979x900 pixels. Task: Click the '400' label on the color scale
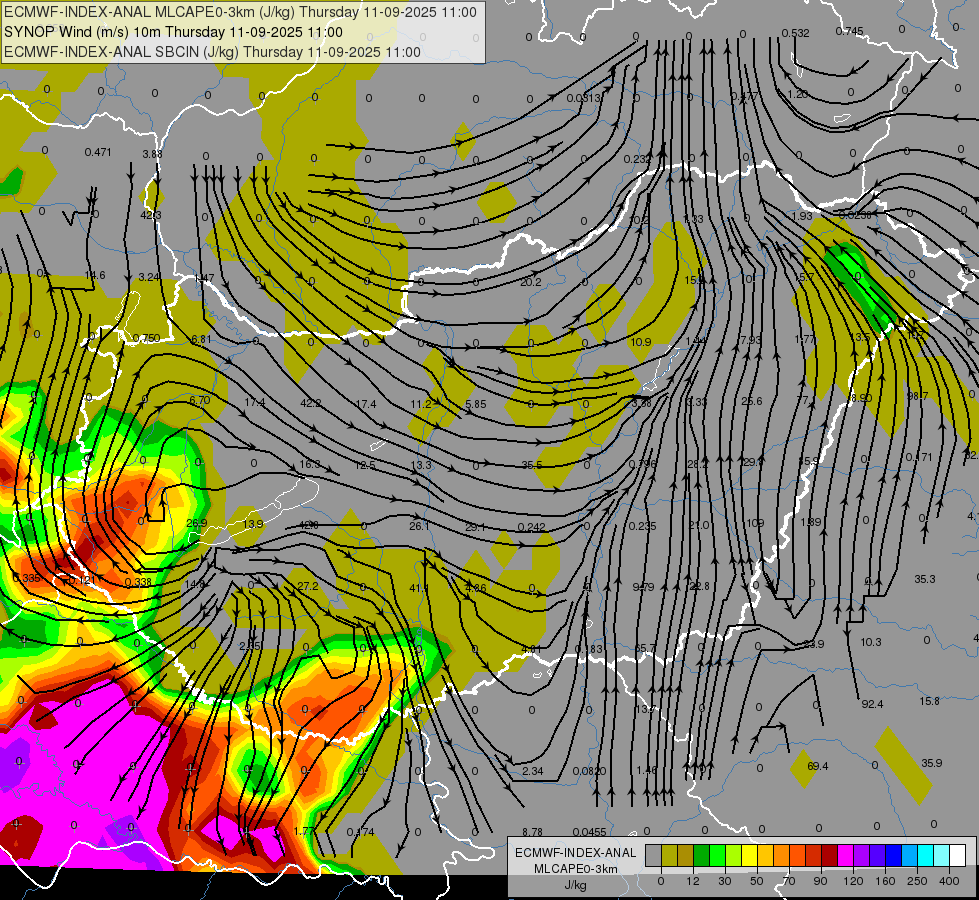(949, 881)
